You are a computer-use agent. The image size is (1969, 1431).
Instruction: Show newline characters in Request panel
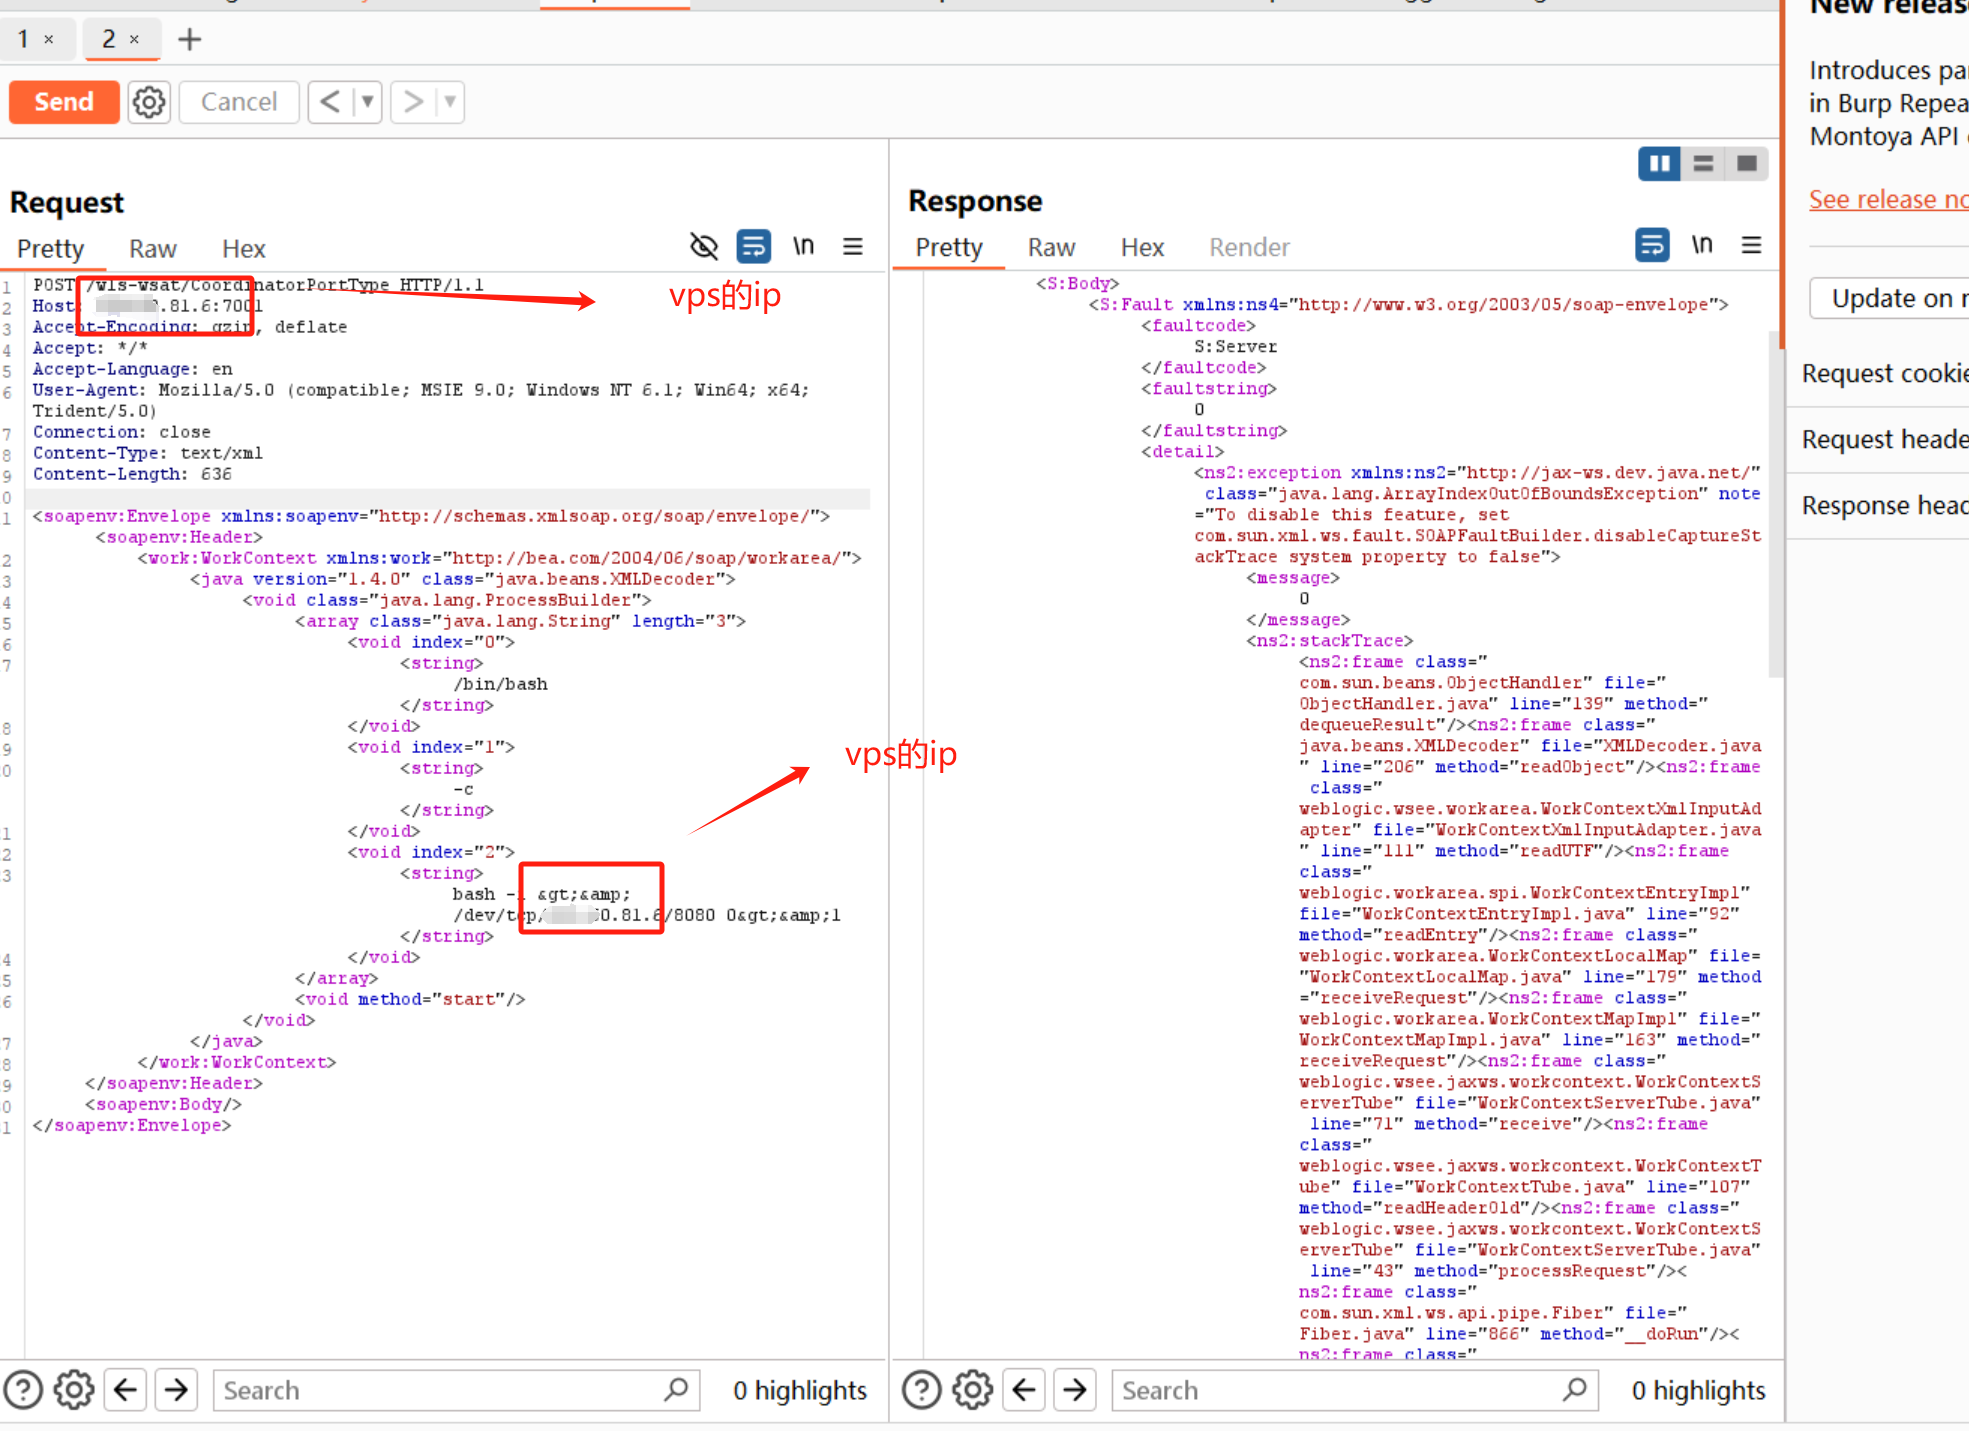point(803,246)
